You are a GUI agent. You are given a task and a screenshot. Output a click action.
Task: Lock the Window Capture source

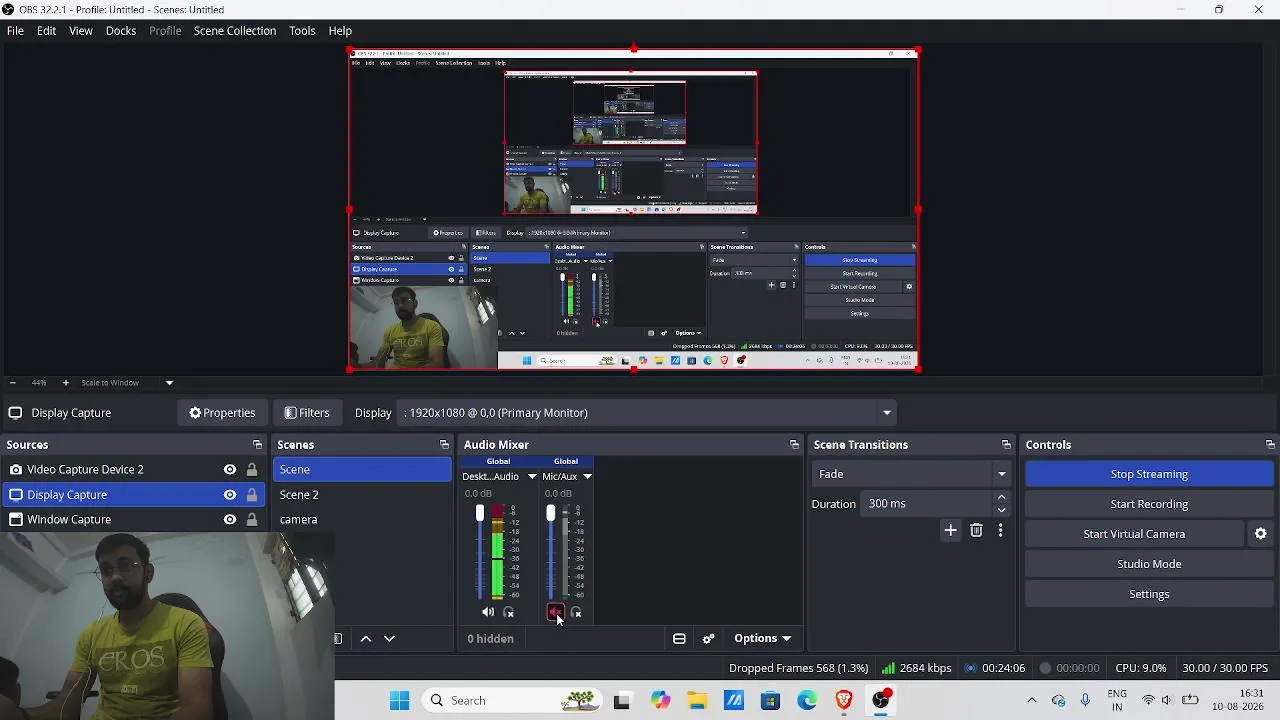tap(252, 520)
